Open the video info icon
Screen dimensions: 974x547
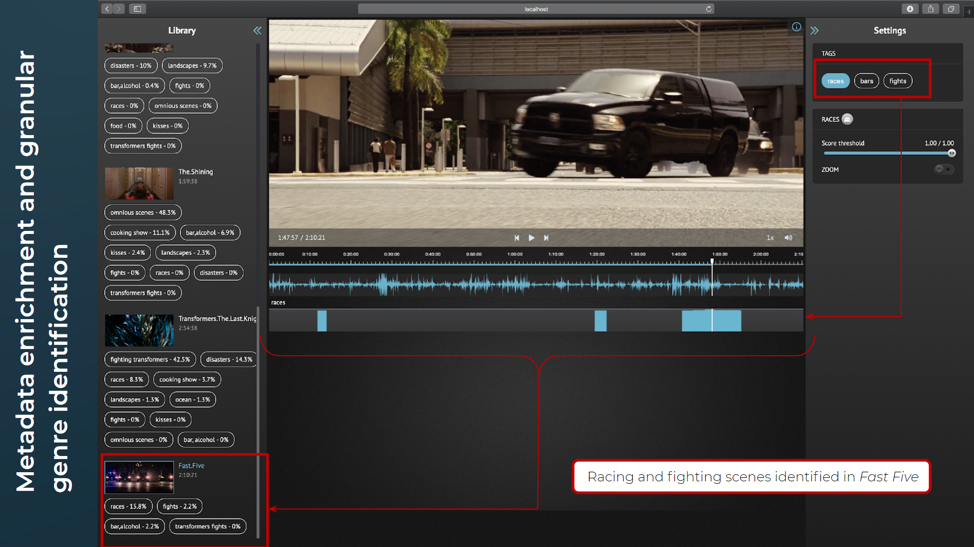[x=796, y=27]
